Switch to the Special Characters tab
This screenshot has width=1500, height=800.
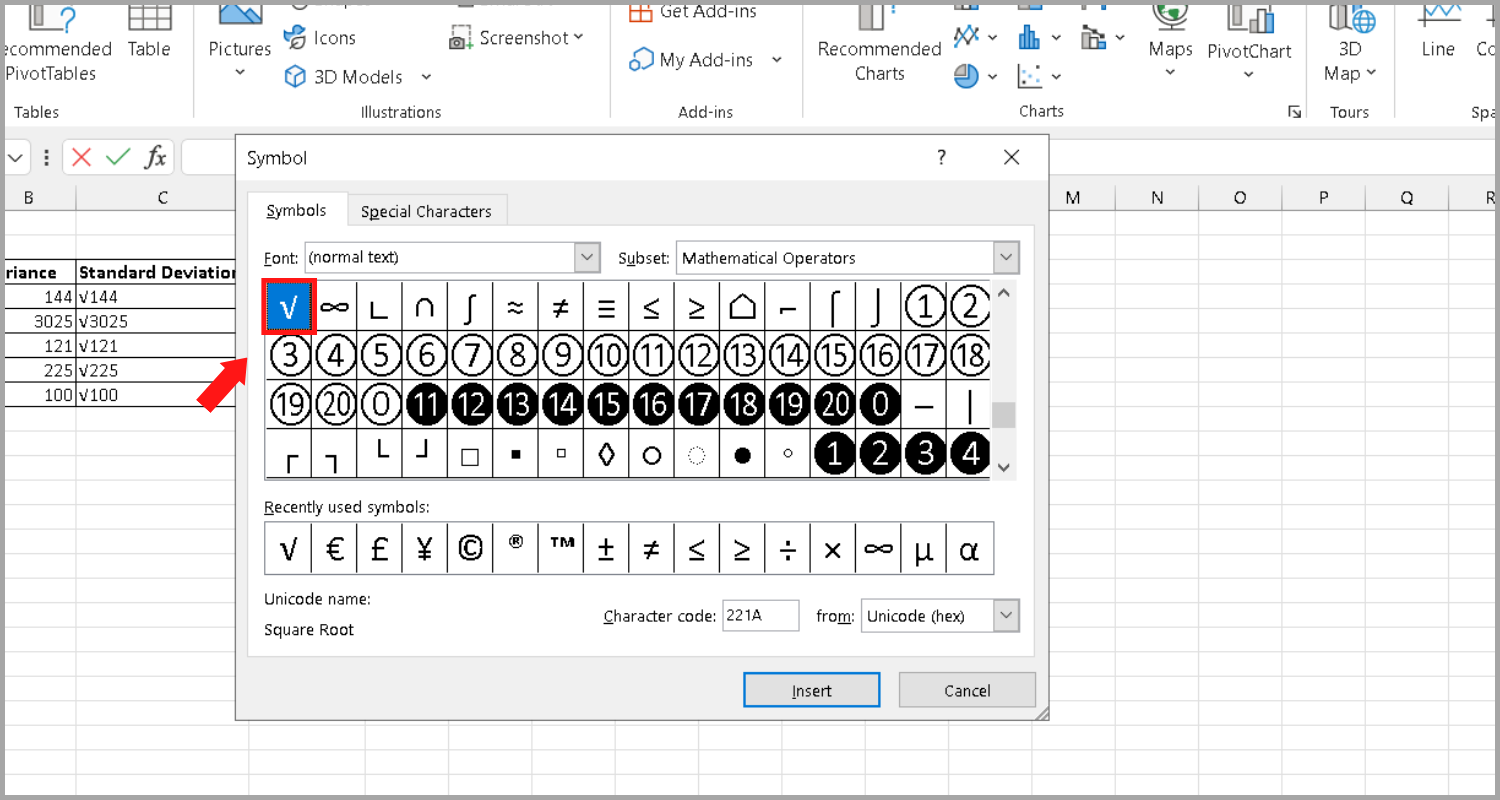coord(427,210)
